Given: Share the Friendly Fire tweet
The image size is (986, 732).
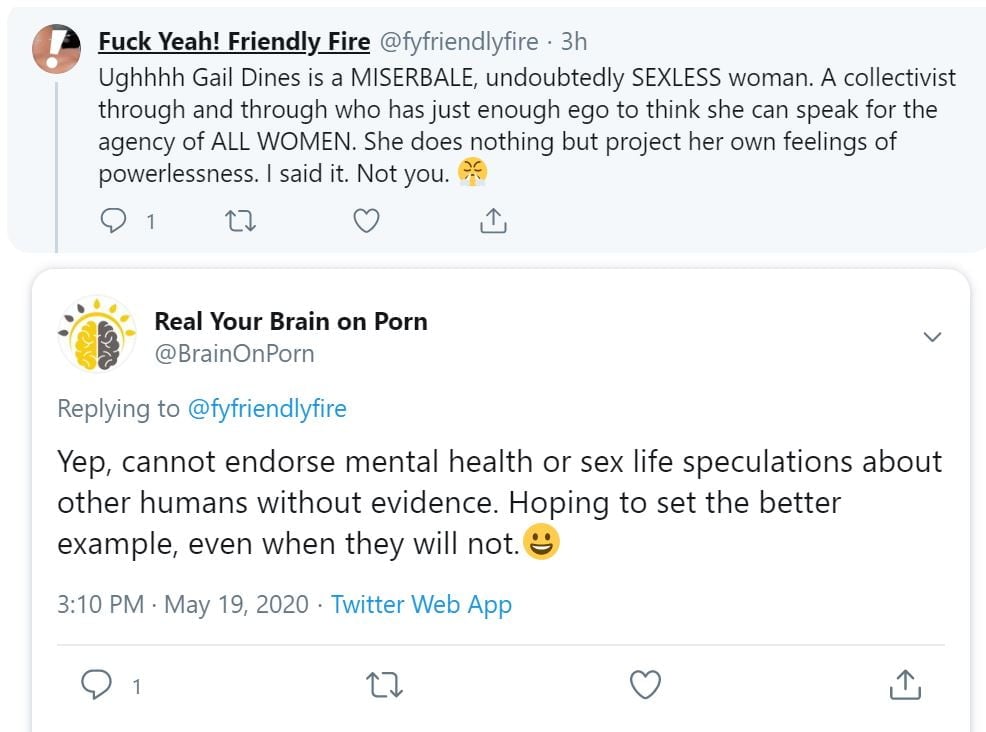Looking at the screenshot, I should click(493, 221).
